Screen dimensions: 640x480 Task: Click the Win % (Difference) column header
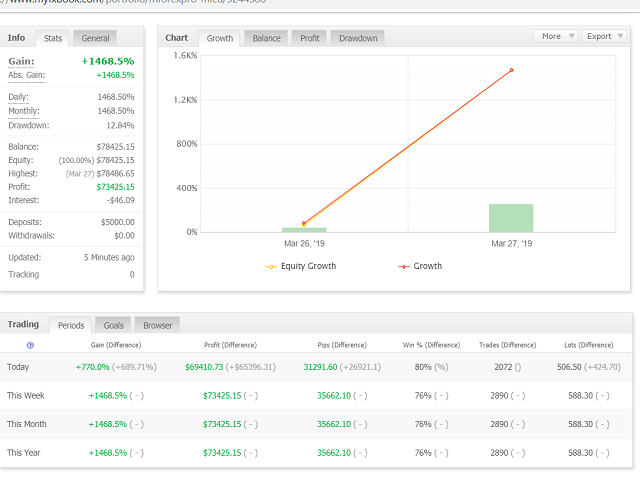(x=431, y=345)
